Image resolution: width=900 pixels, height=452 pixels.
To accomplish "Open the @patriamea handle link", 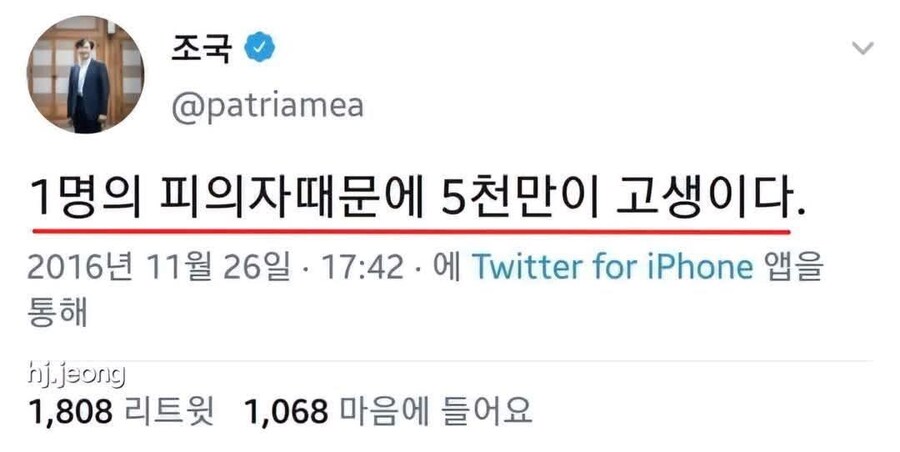I will (267, 106).
